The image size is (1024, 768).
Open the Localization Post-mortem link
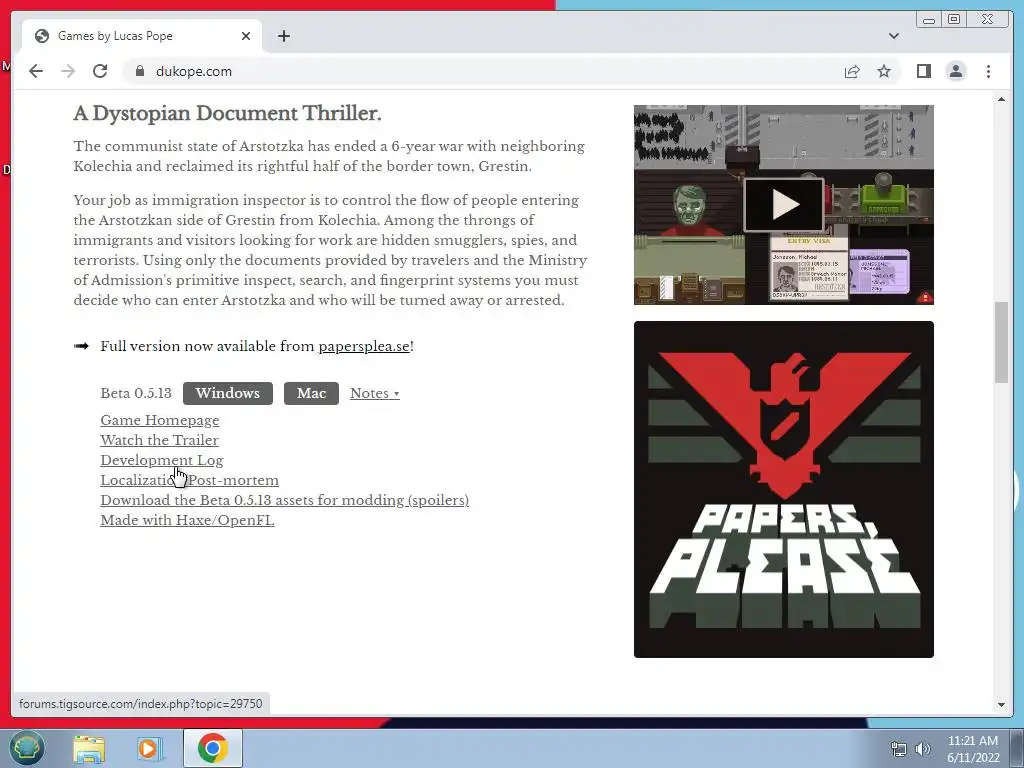pos(189,481)
